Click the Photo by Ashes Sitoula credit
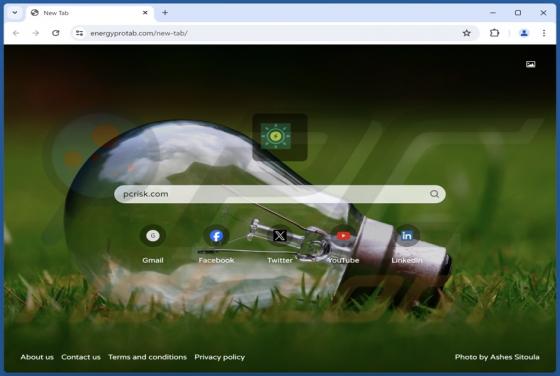This screenshot has height=376, width=560. point(497,357)
